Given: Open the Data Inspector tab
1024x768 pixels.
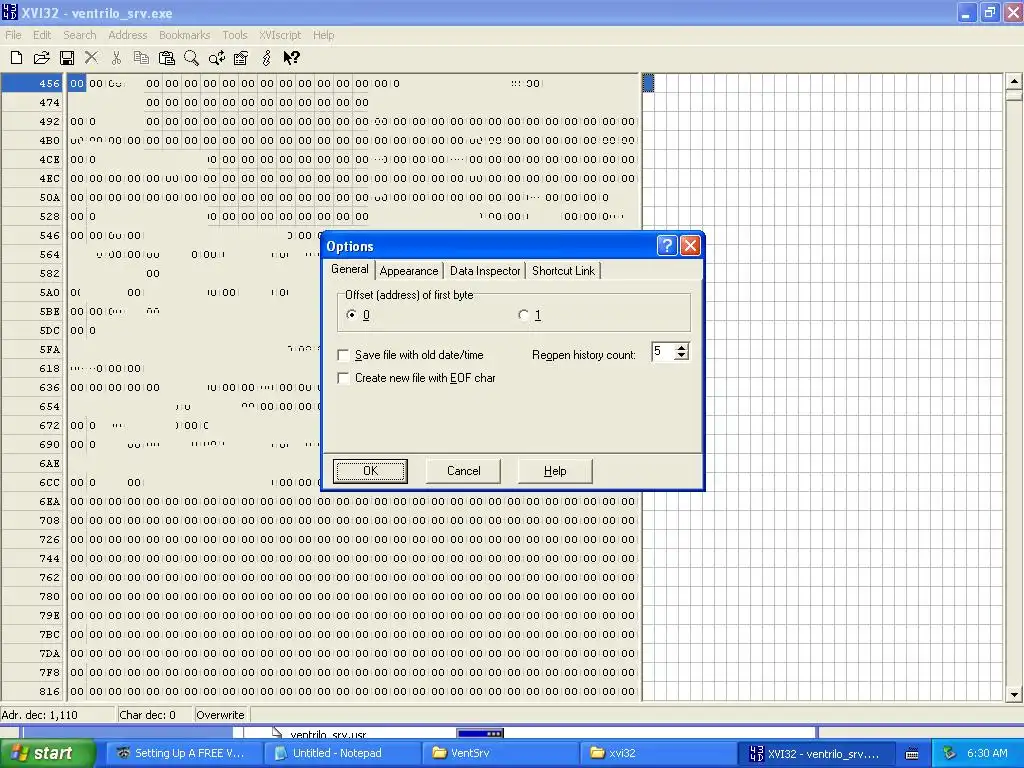Looking at the screenshot, I should pos(485,271).
